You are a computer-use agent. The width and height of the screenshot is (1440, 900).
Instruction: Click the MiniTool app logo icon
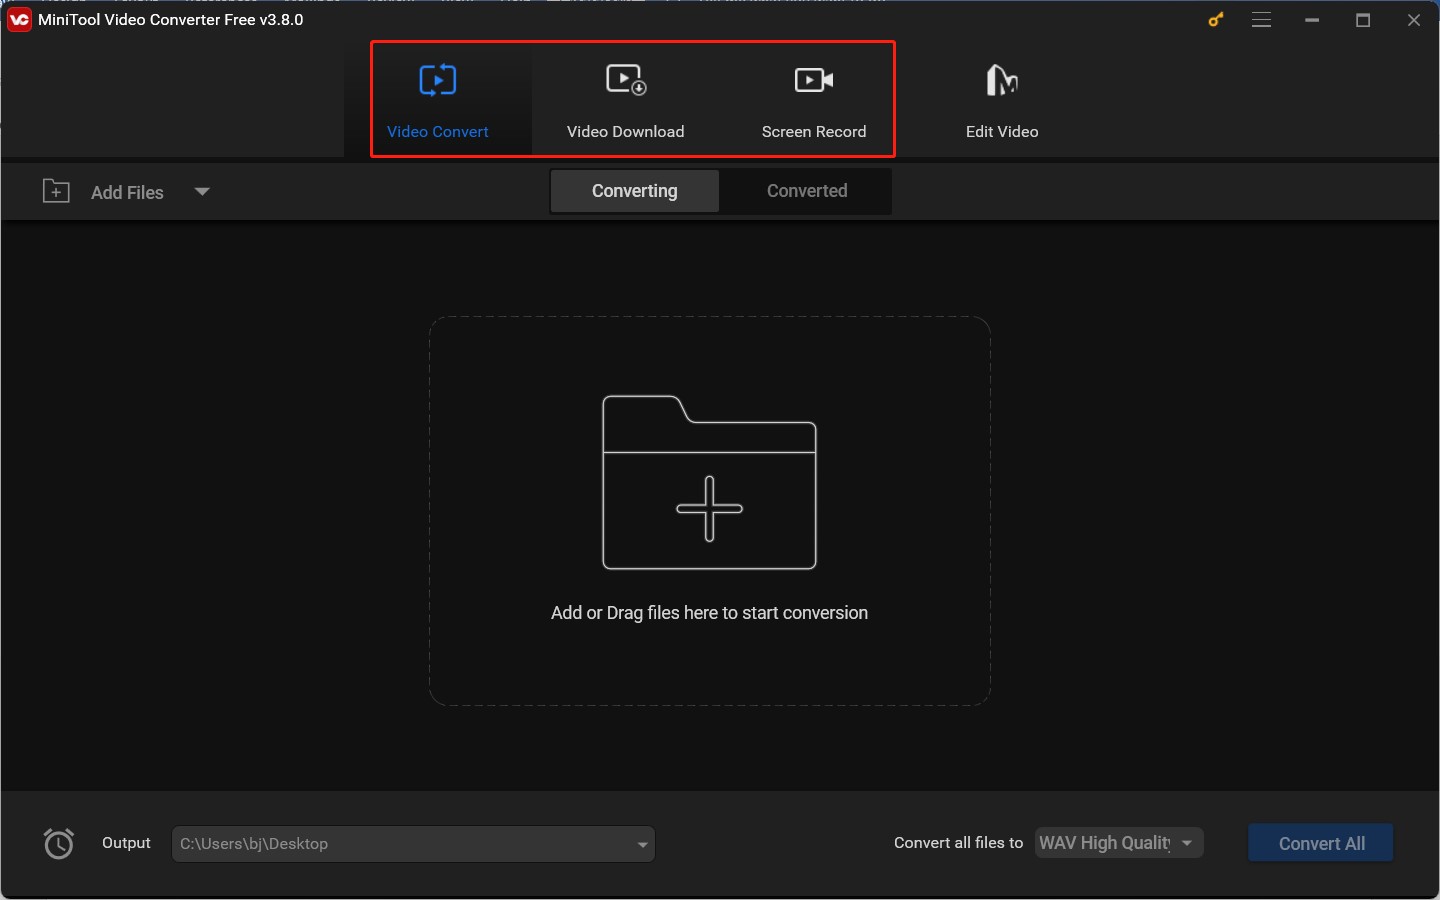[x=19, y=20]
